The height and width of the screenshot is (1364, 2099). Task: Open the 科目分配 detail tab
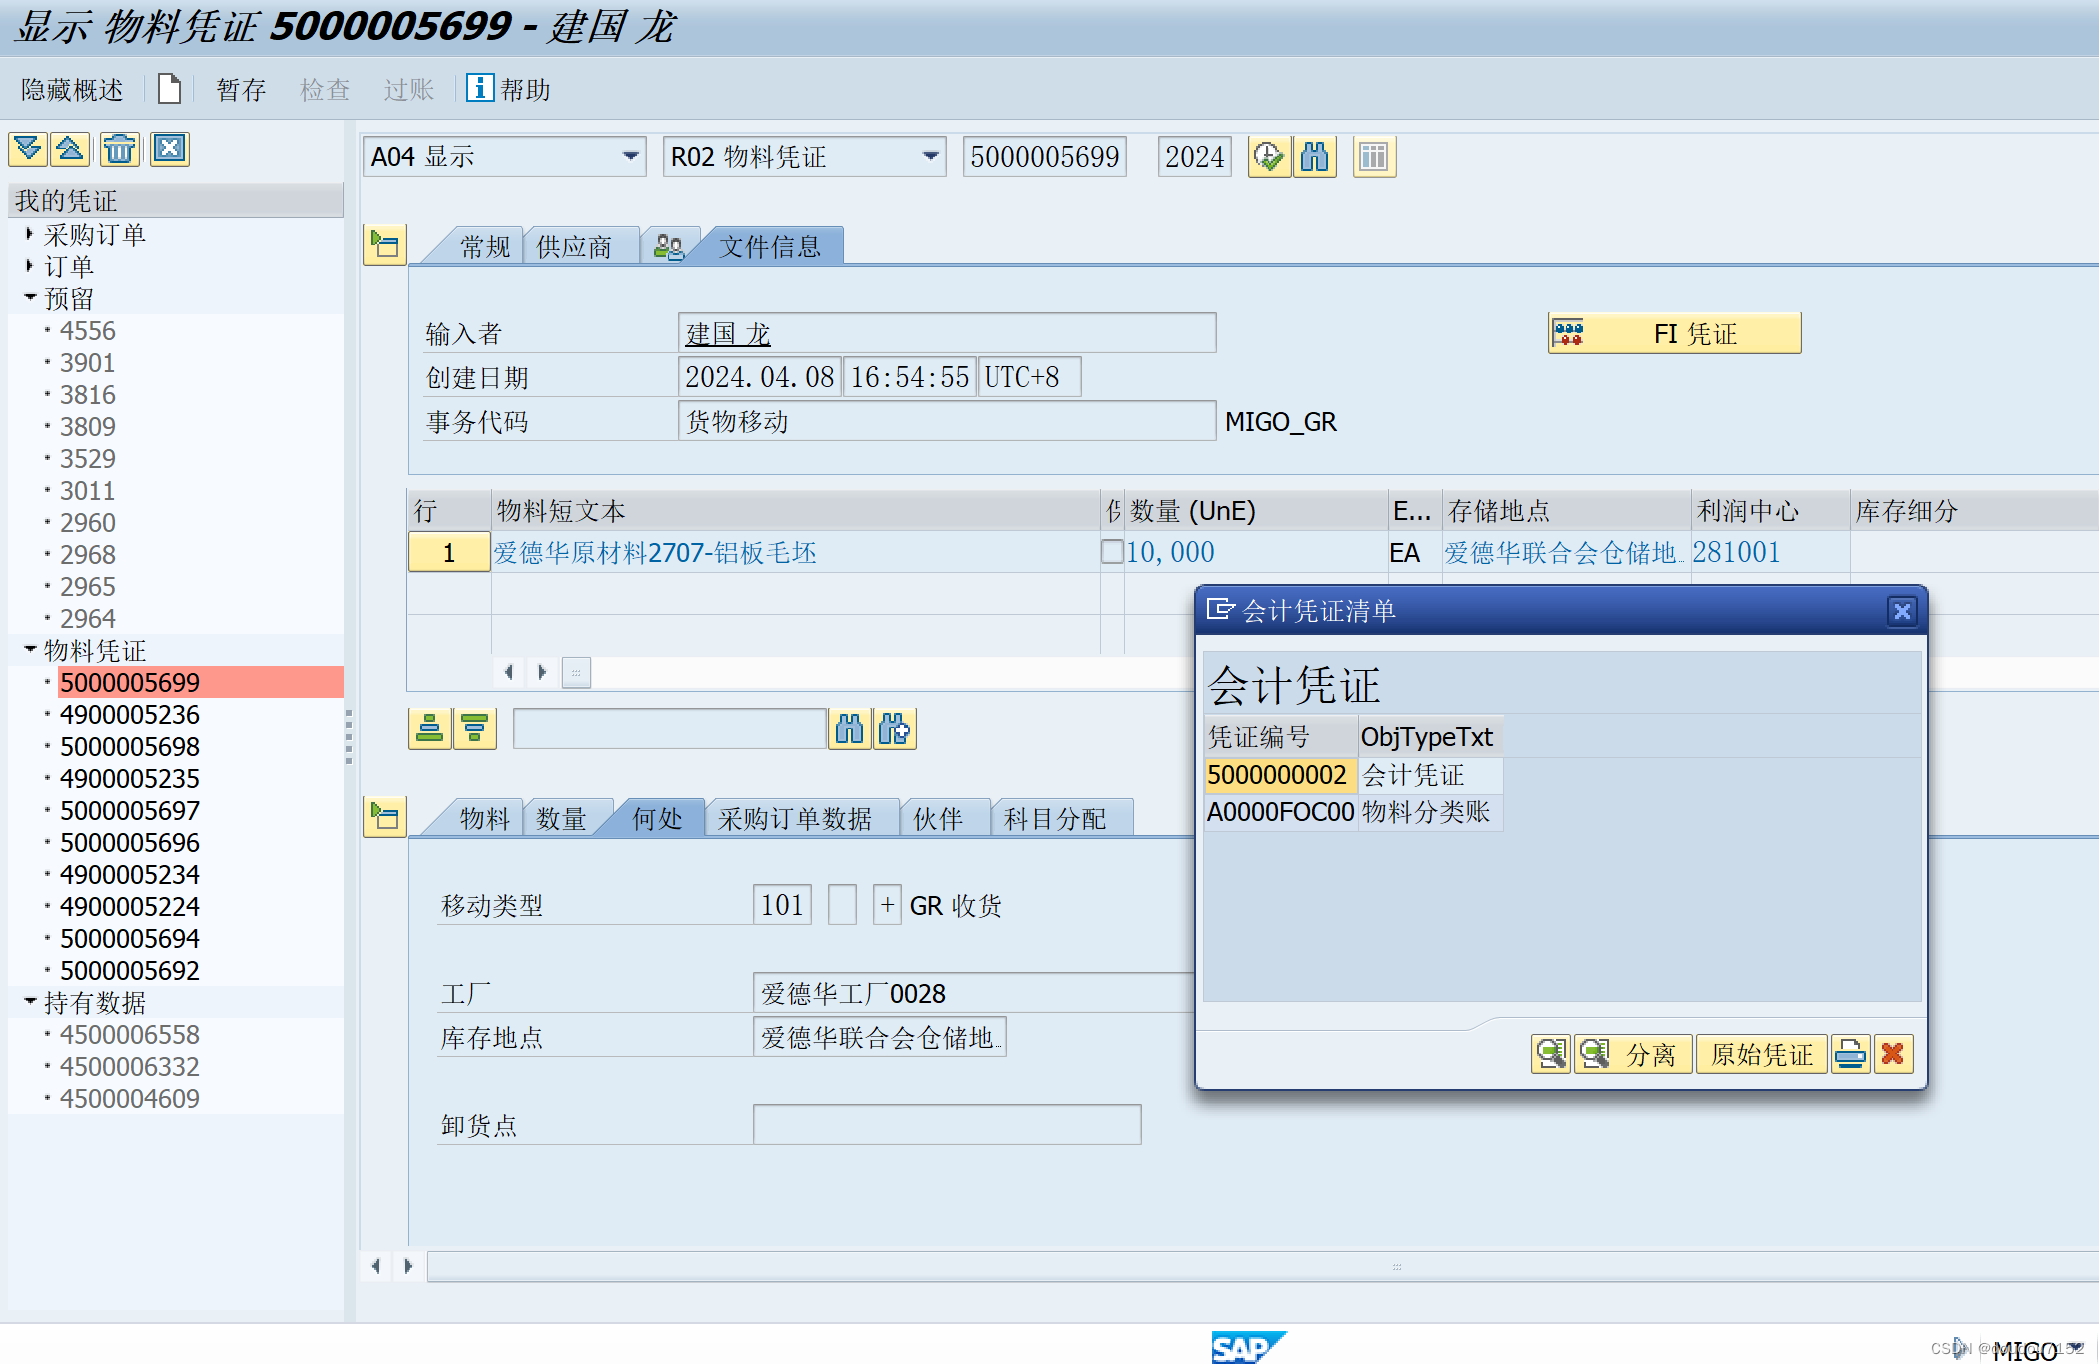point(1055,819)
